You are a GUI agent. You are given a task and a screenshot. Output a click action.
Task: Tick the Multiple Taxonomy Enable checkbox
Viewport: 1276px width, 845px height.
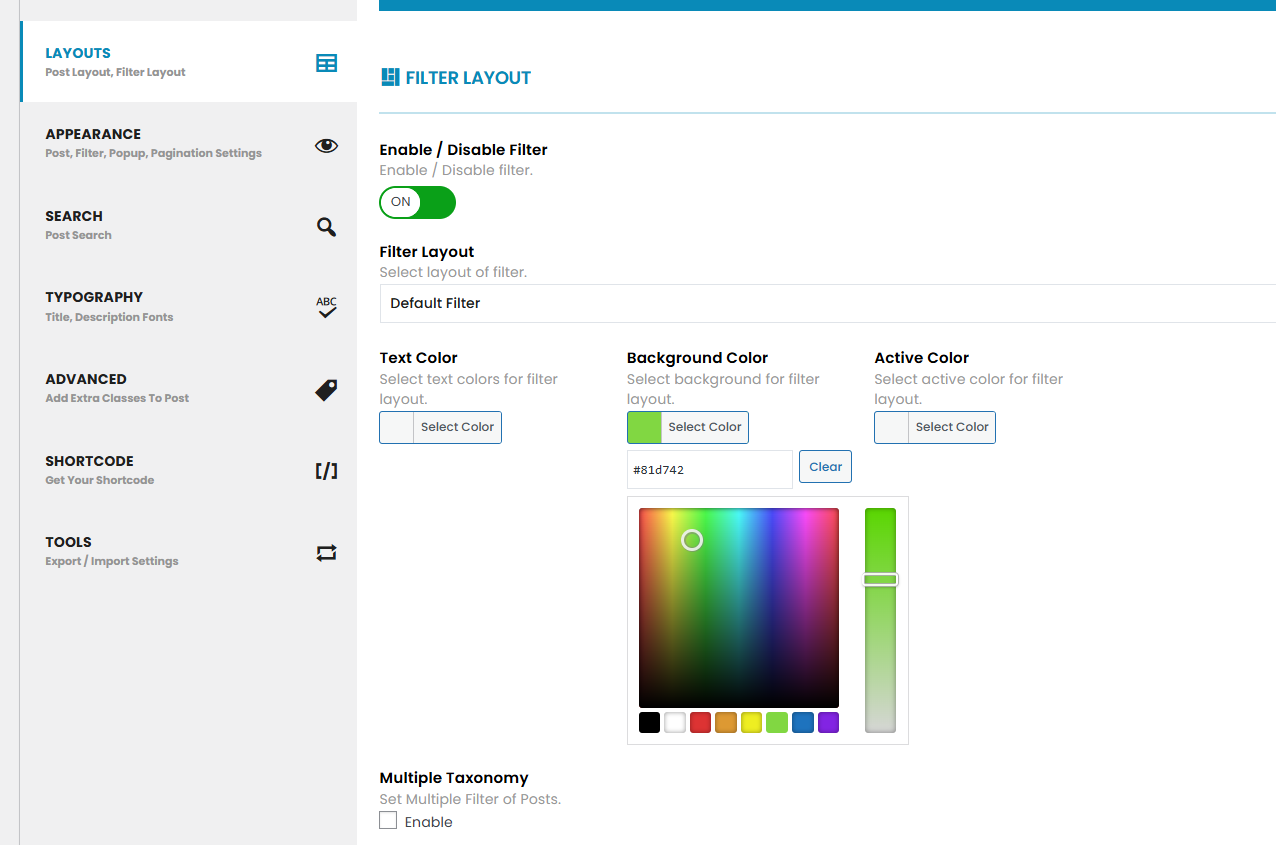tap(388, 821)
